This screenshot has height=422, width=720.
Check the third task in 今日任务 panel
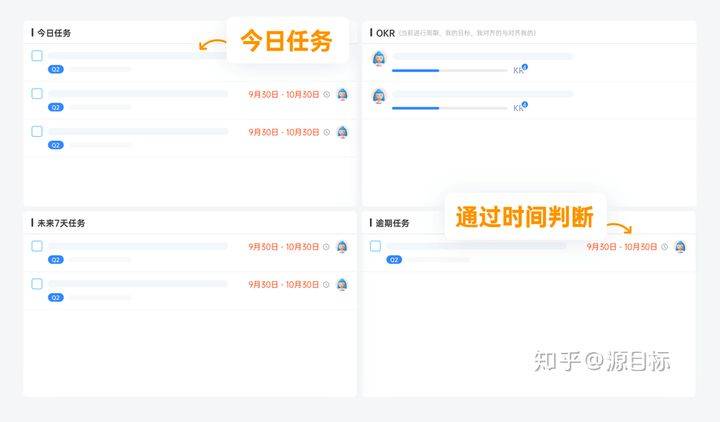37,132
